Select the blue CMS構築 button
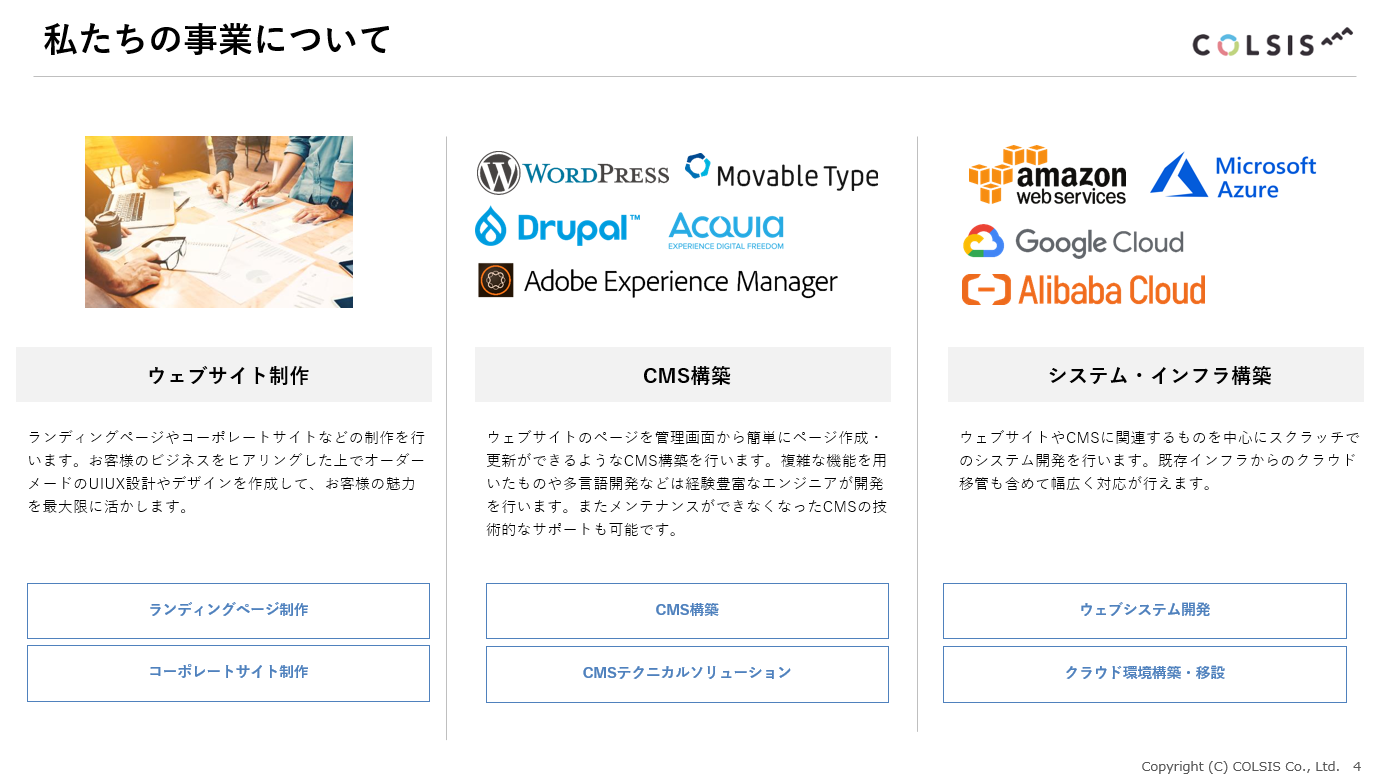The image size is (1384, 778). 687,610
